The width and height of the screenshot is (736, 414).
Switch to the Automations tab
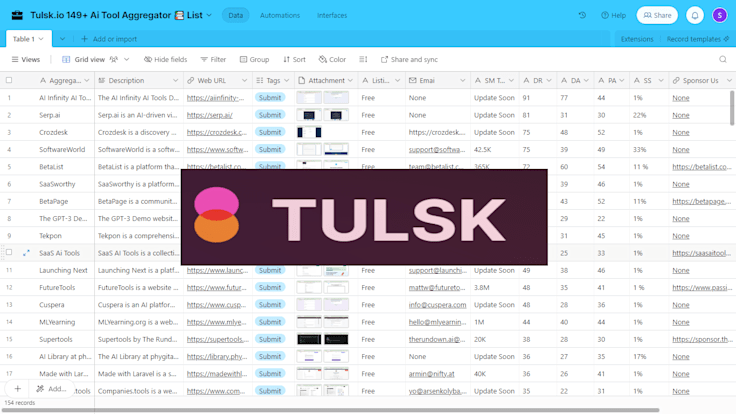tap(280, 15)
